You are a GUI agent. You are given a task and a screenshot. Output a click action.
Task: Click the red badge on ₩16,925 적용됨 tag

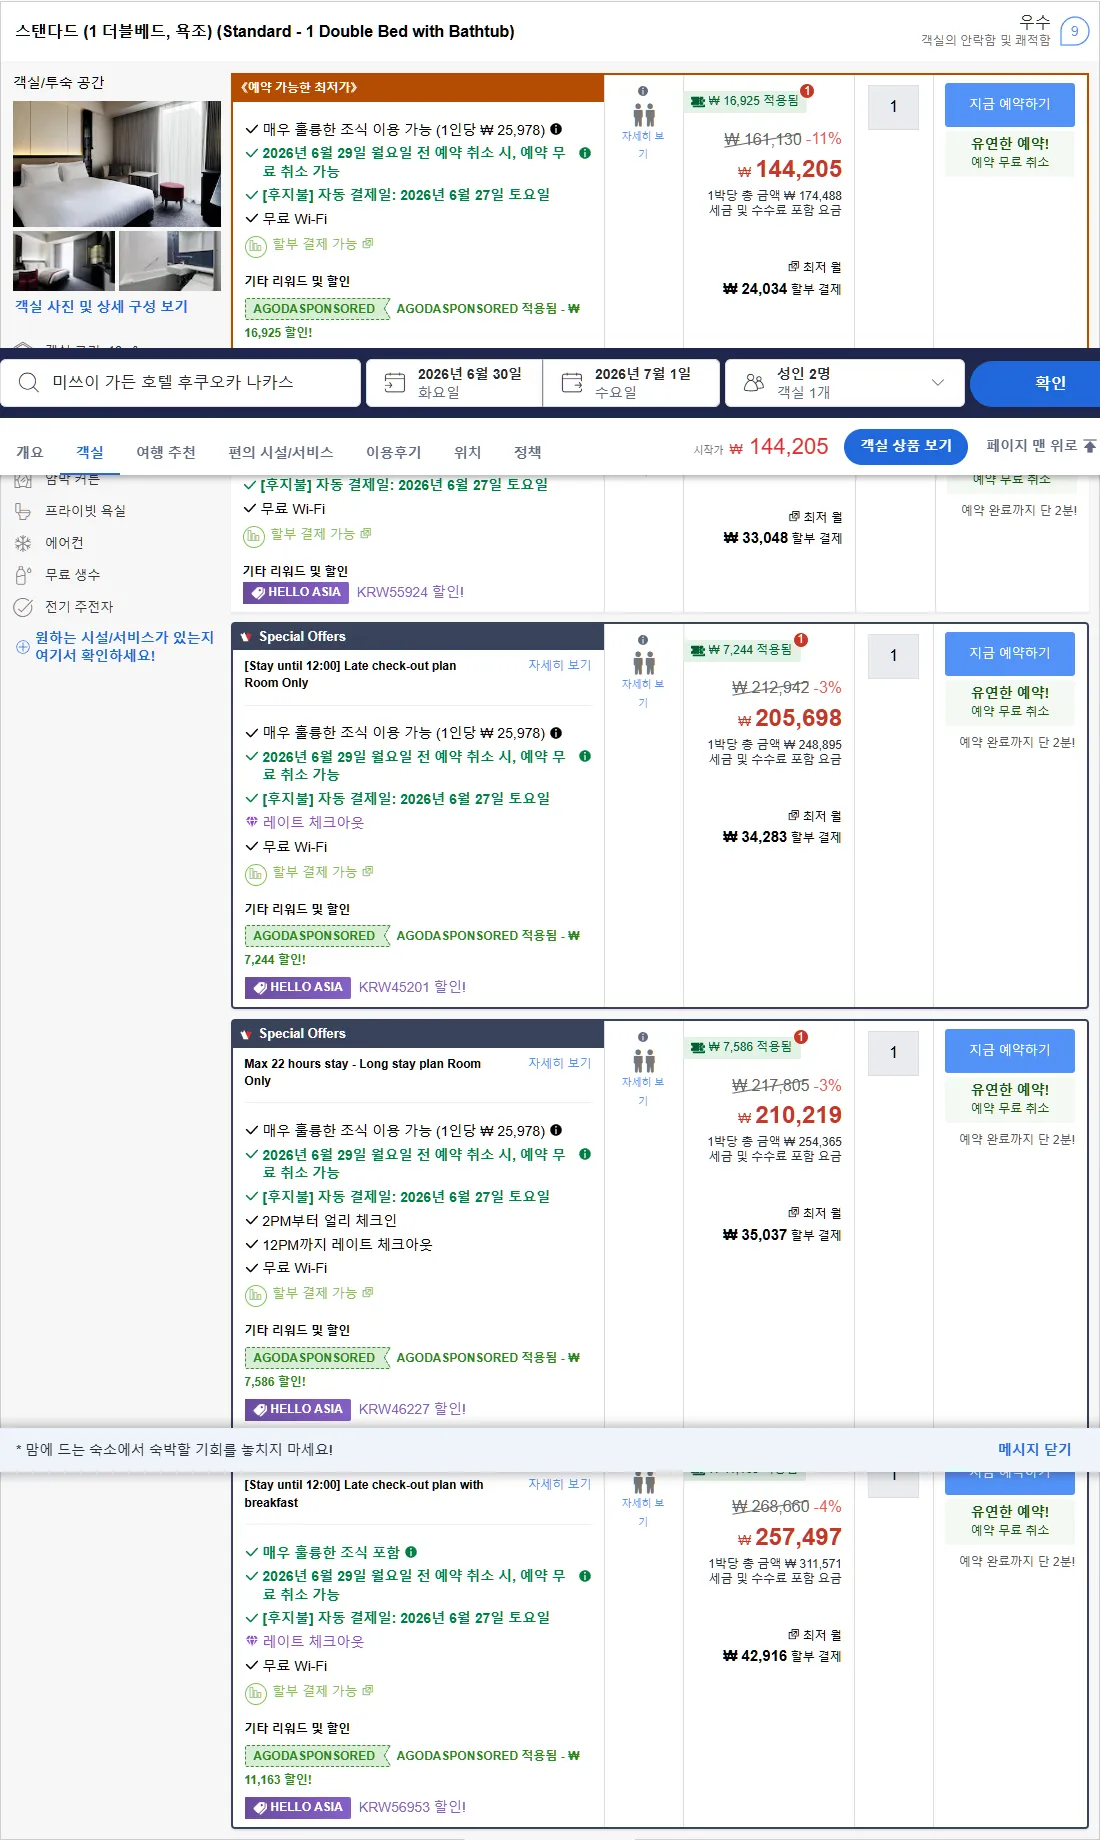807,91
